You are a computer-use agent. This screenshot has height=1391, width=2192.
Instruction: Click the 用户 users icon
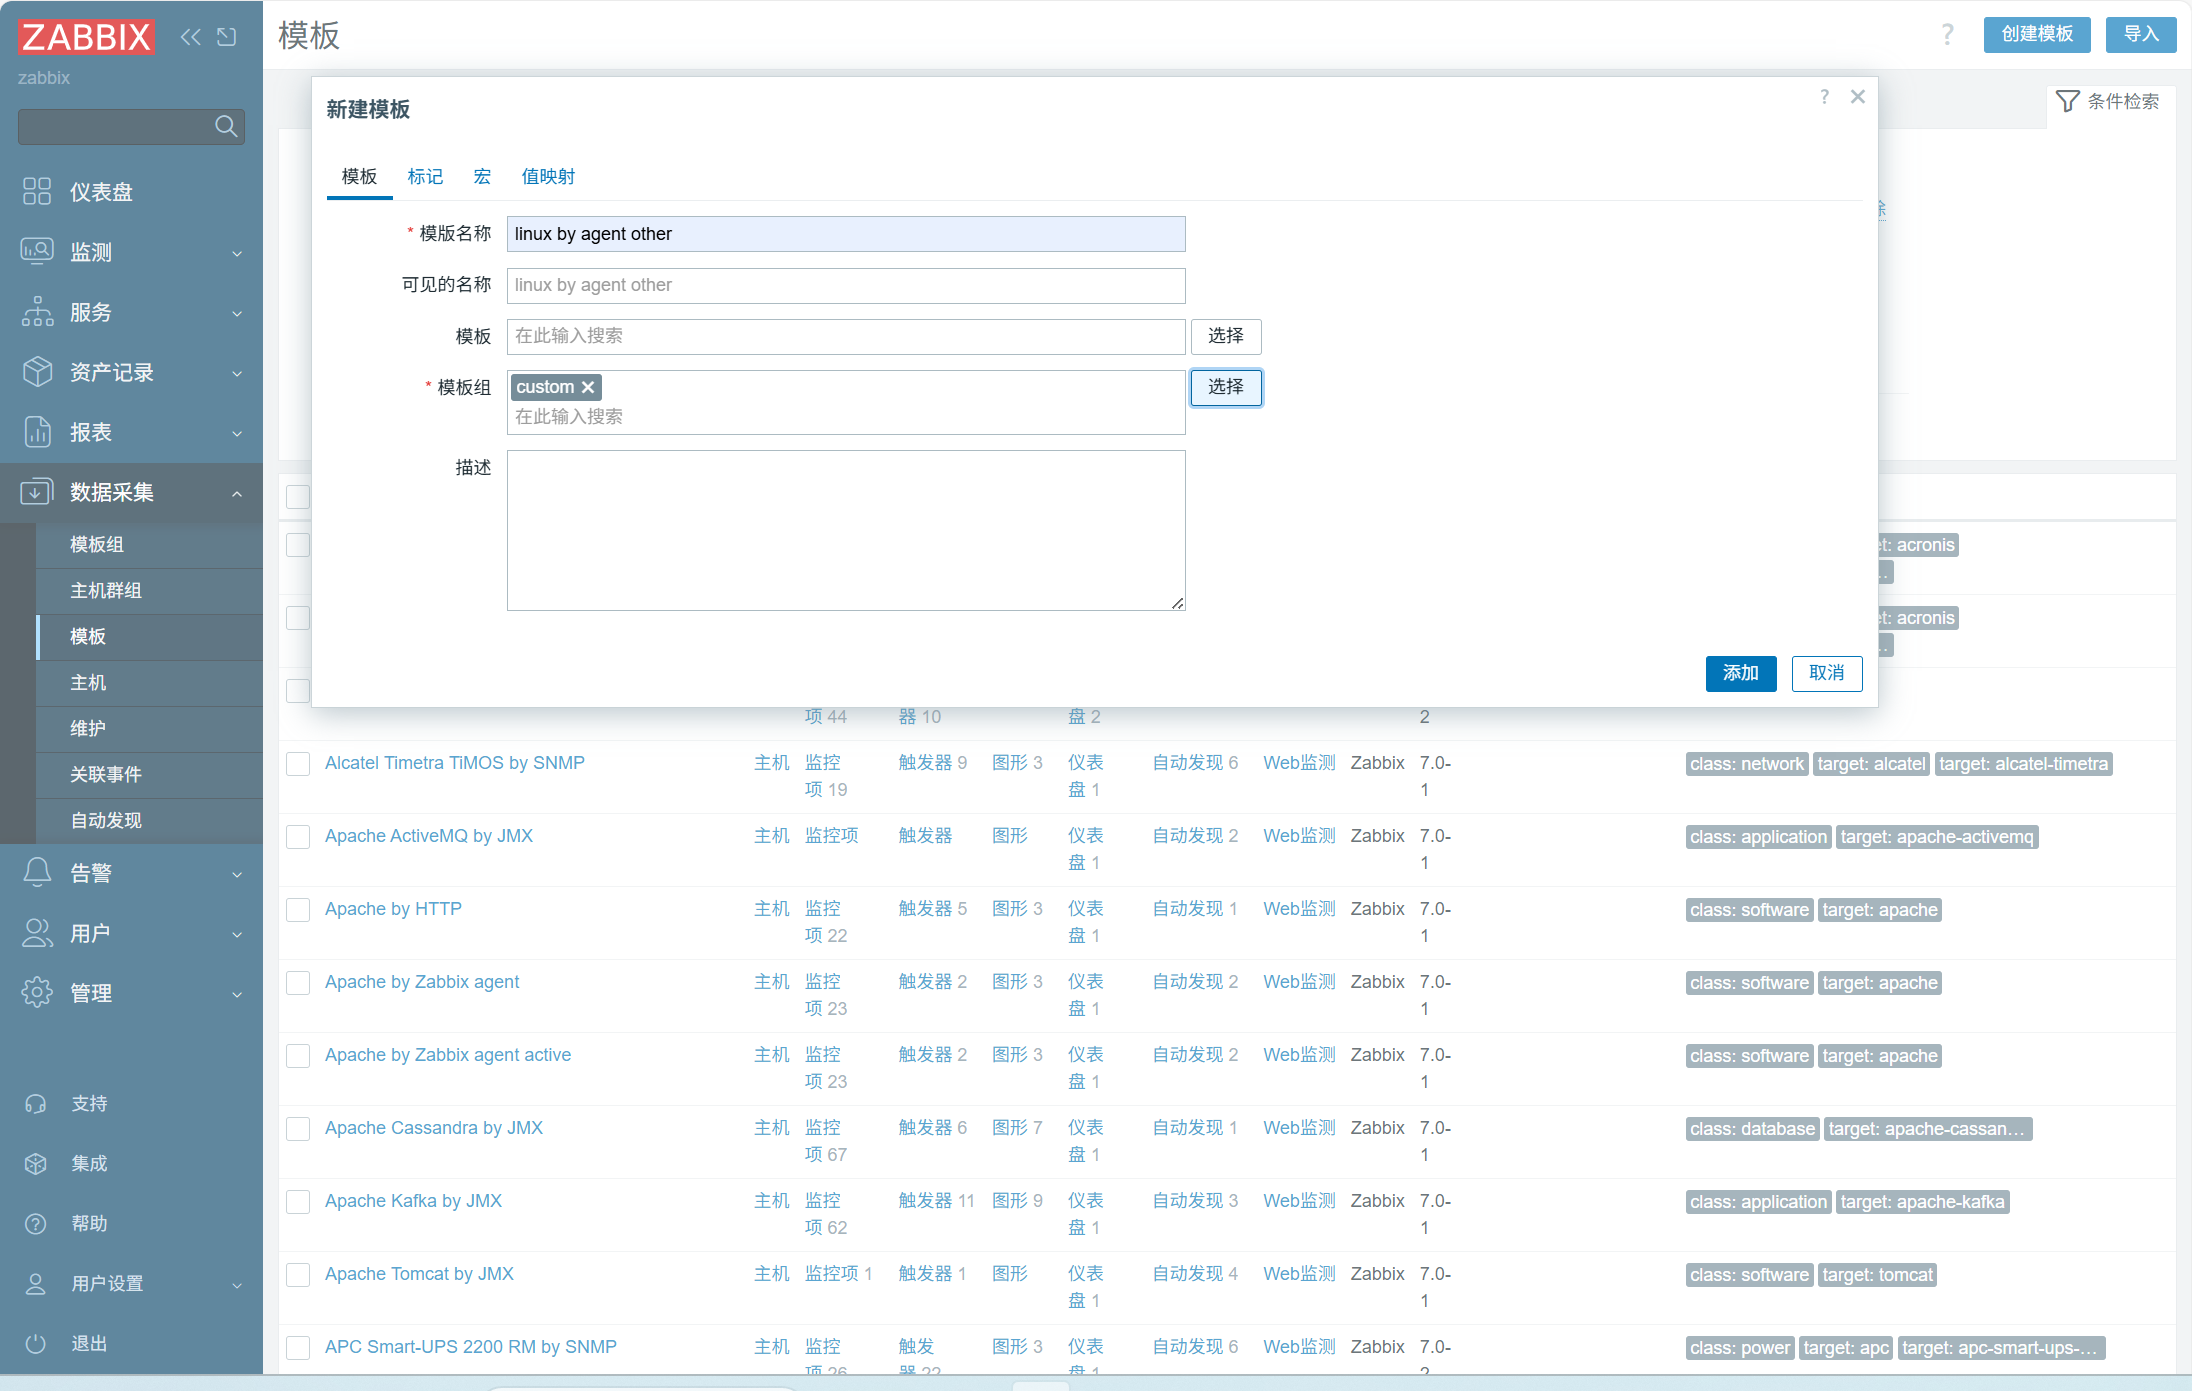37,932
